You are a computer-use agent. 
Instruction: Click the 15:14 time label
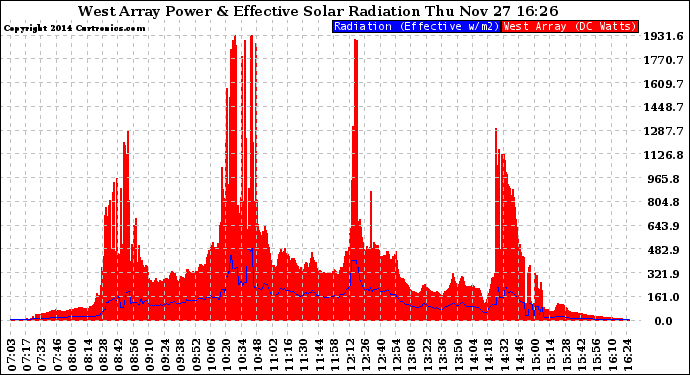550,354
